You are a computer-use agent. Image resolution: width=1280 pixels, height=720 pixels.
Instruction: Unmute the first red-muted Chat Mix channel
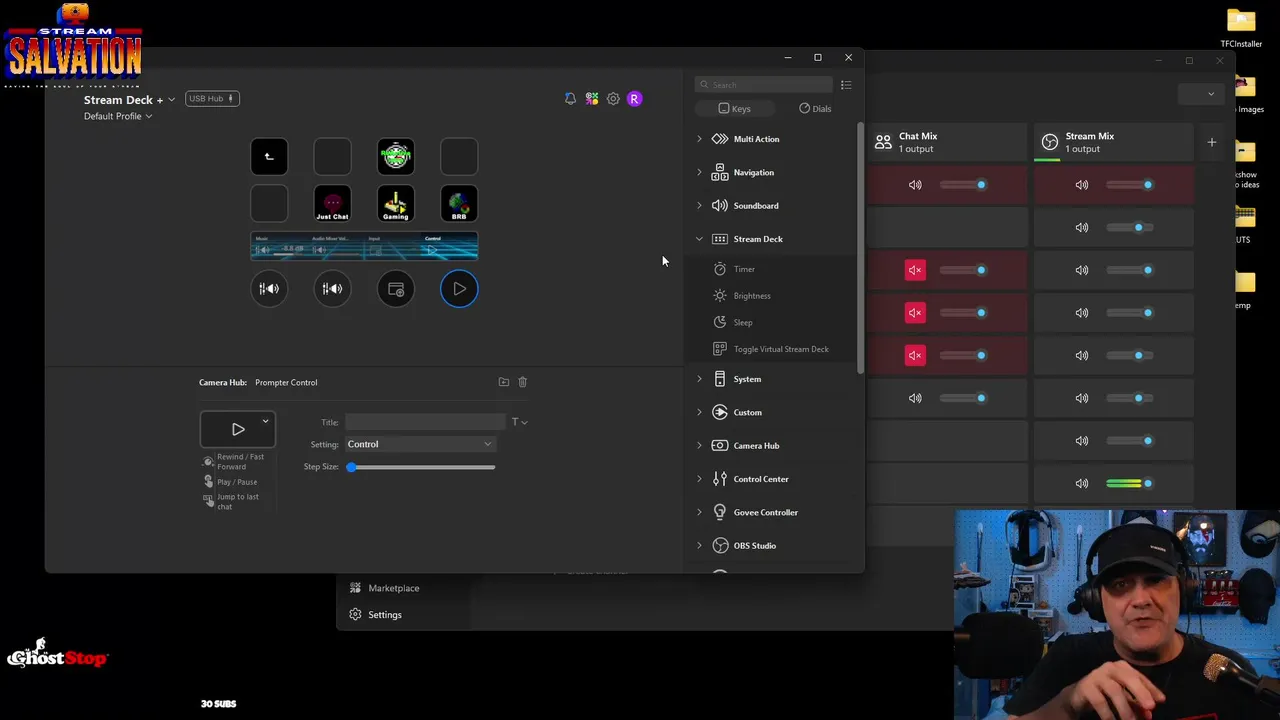[915, 270]
